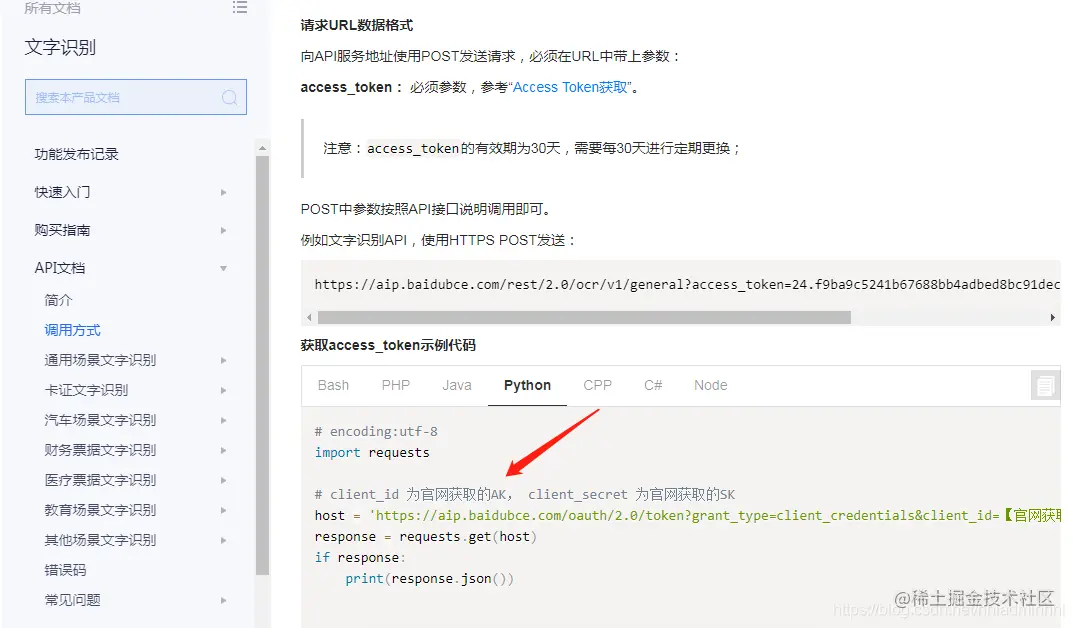The width and height of the screenshot is (1074, 628).
Task: Click the 文字识别 product title
Action: click(x=60, y=47)
